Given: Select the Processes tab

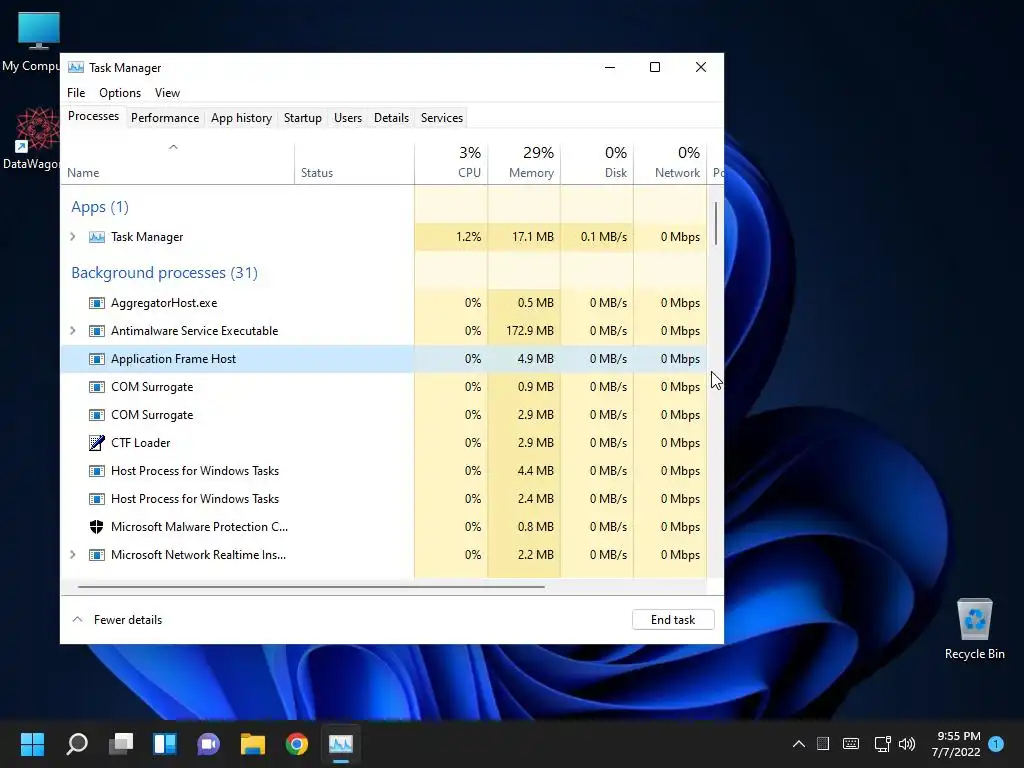Looking at the screenshot, I should click(x=93, y=116).
